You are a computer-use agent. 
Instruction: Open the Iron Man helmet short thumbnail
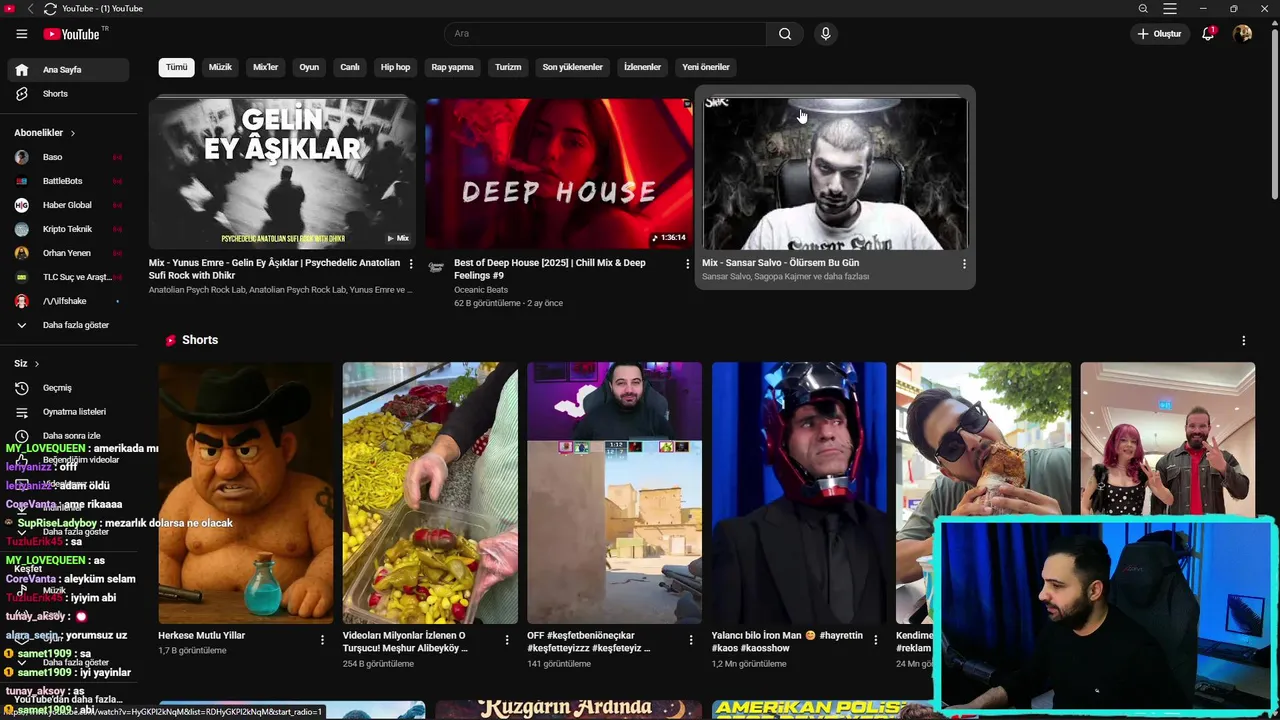pos(799,493)
